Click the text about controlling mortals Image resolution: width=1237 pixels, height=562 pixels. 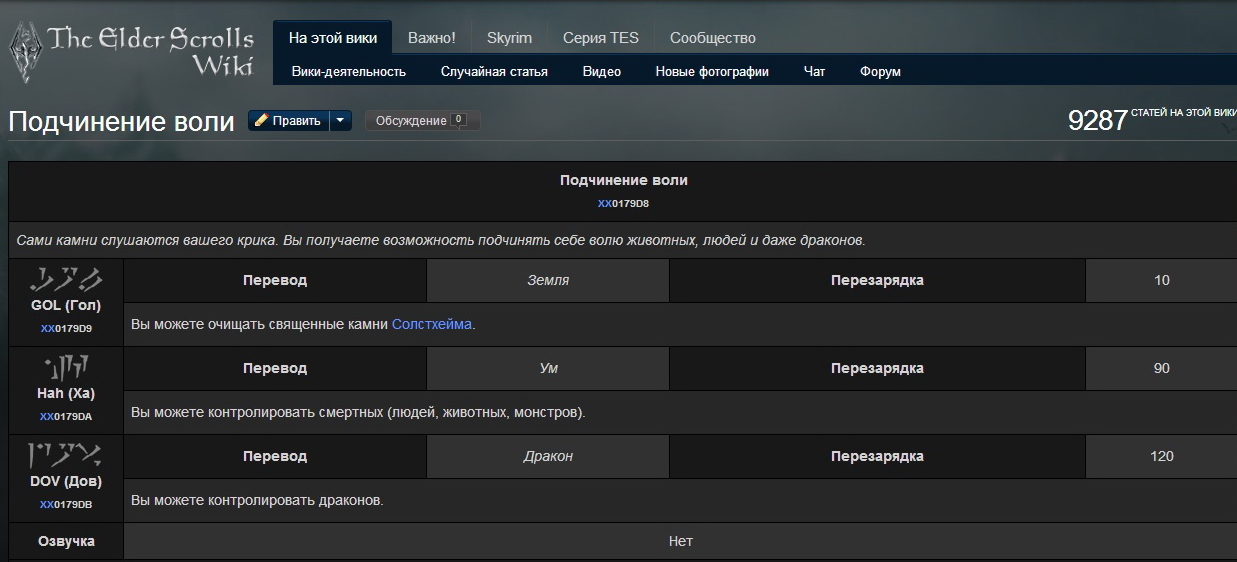(x=358, y=412)
